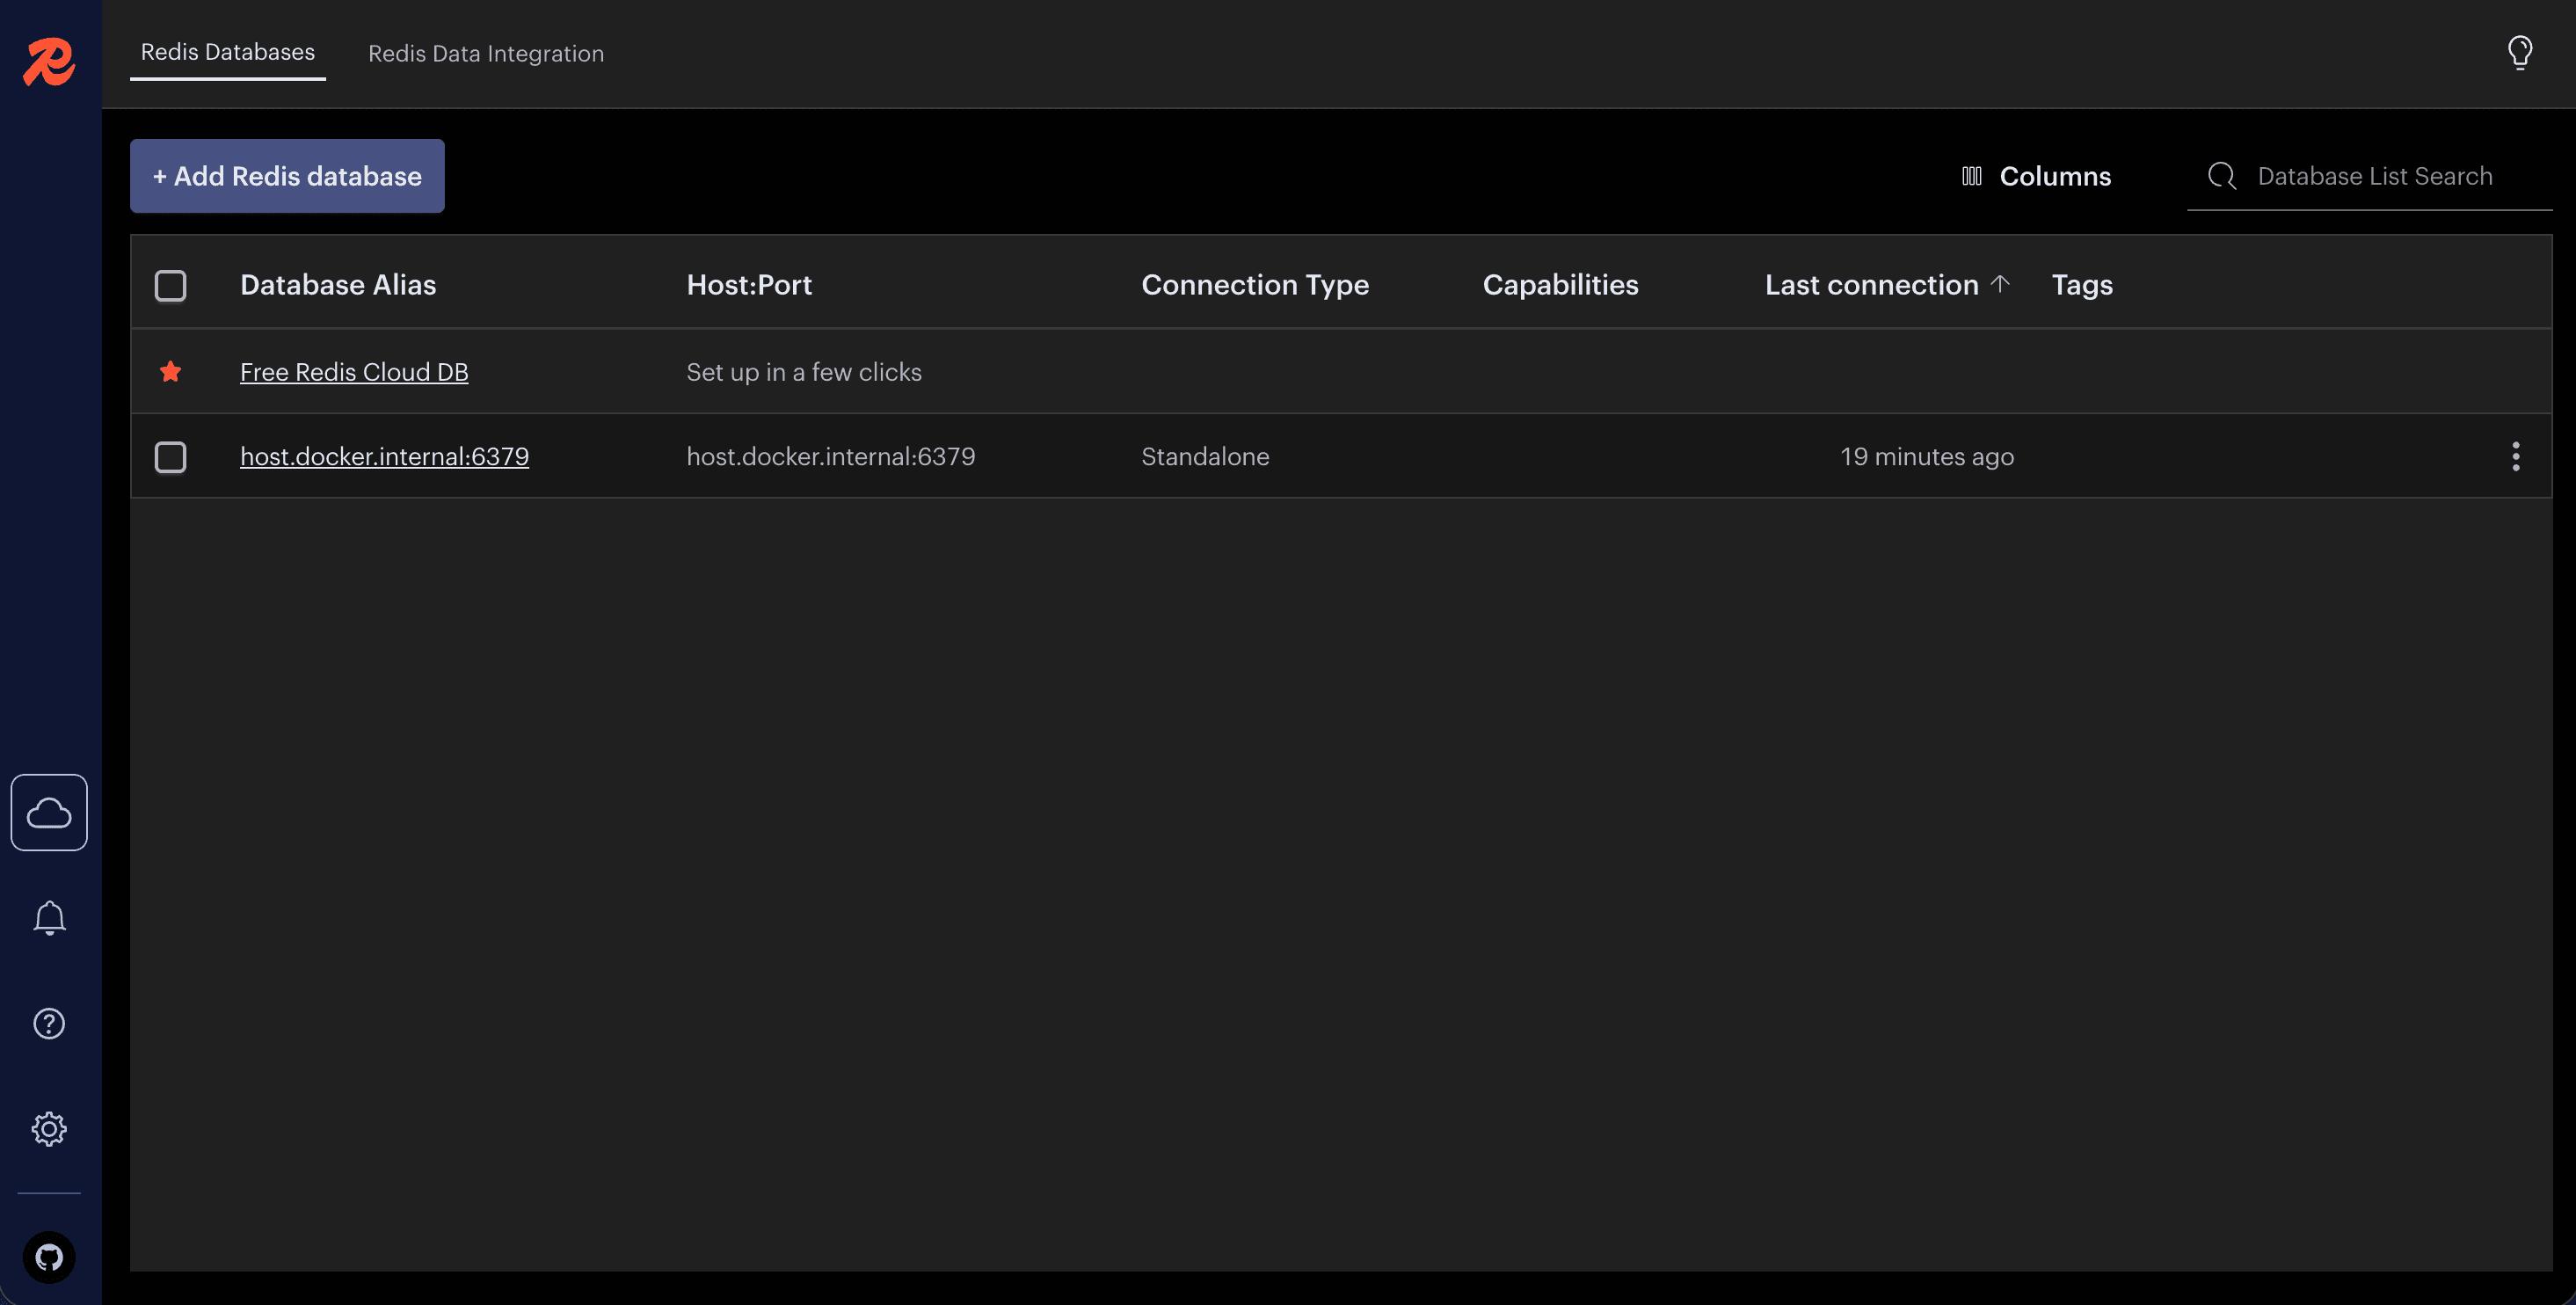2576x1305 pixels.
Task: Switch to the Redis Data Integration tab
Action: pyautogui.click(x=486, y=53)
